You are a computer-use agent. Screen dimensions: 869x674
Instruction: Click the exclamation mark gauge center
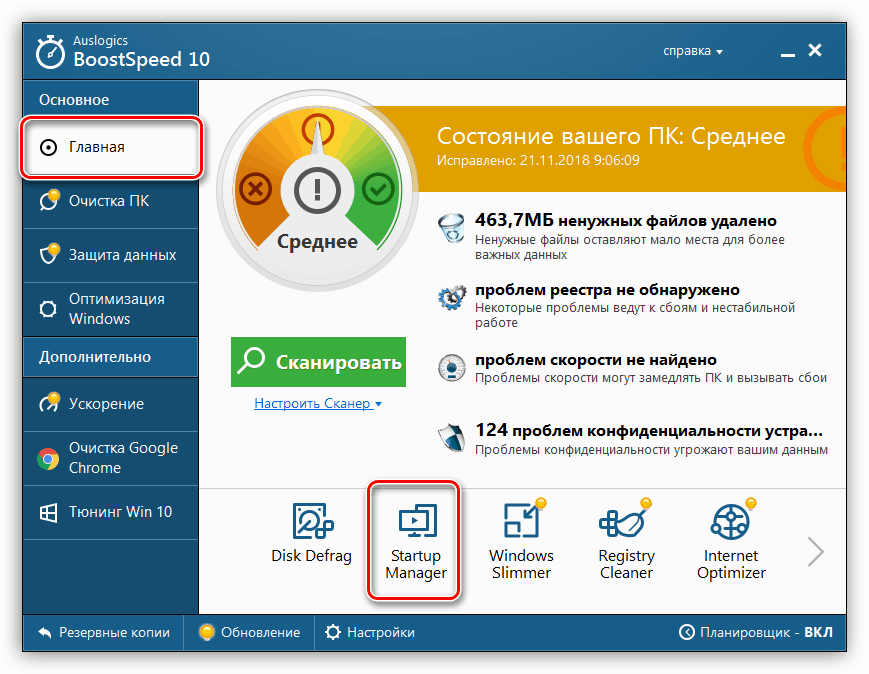pyautogui.click(x=317, y=190)
